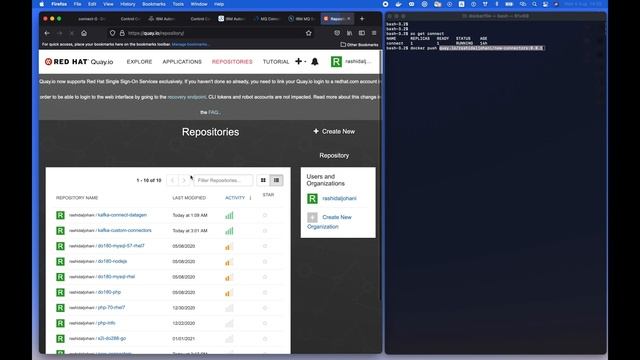Image resolution: width=640 pixels, height=360 pixels.
Task: Click the Pocket shield icon in toolbar
Action: pos(337,33)
